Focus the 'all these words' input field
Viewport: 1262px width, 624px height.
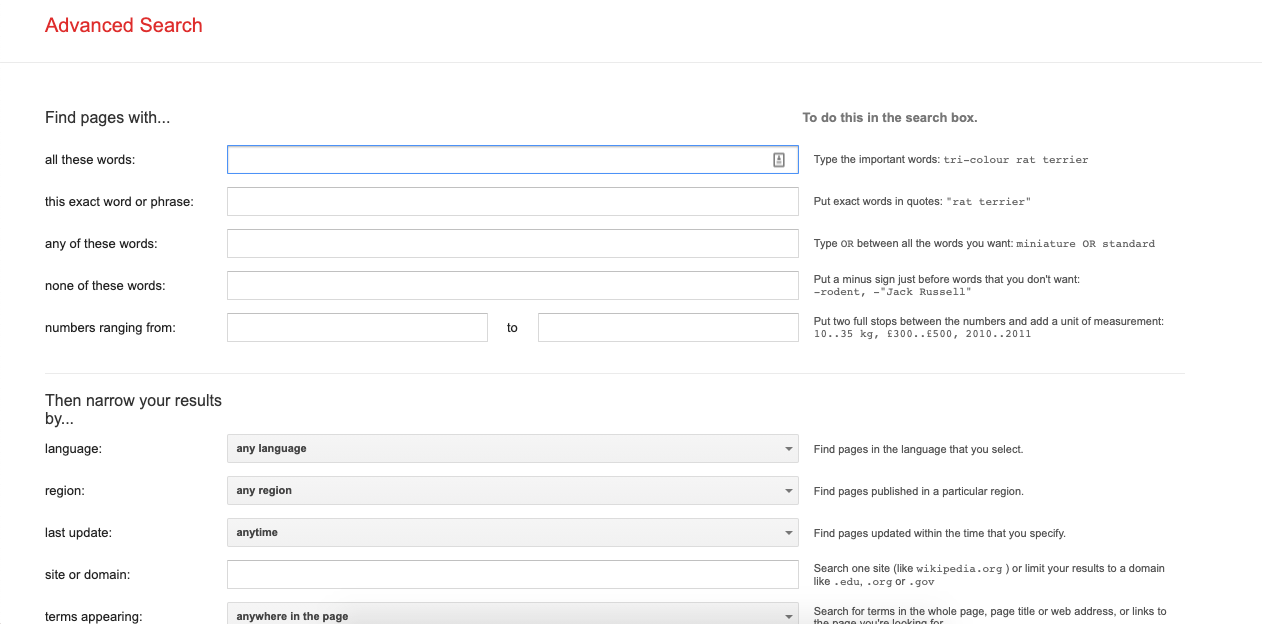pyautogui.click(x=512, y=160)
